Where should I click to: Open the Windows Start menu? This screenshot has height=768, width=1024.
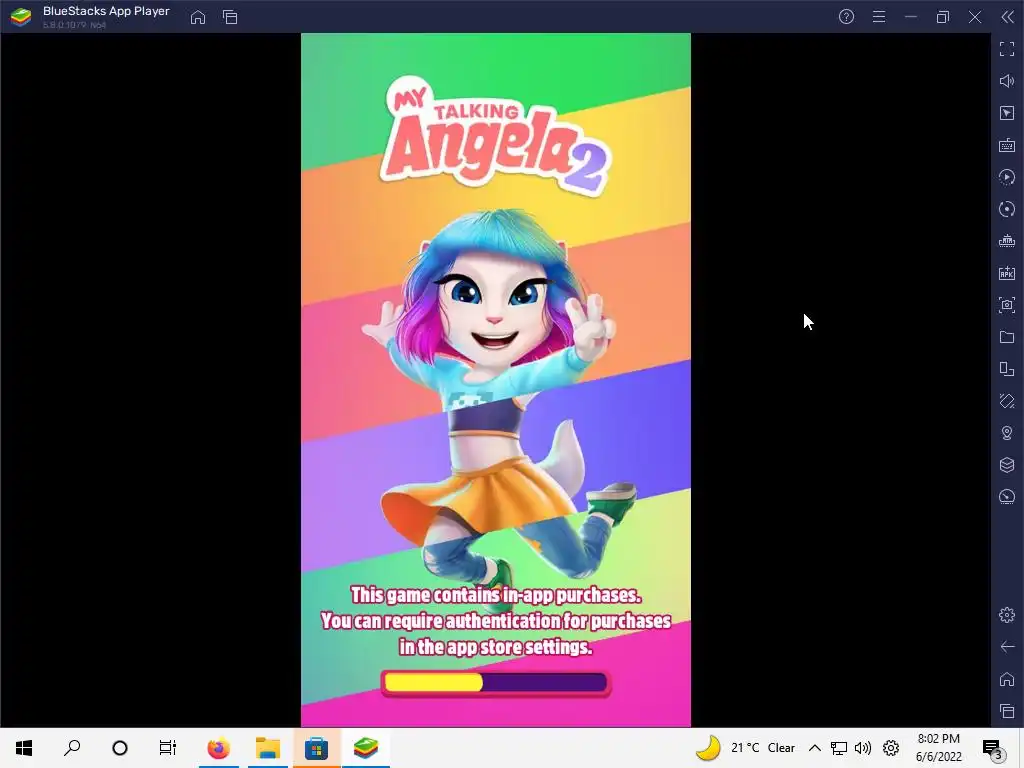click(x=24, y=748)
